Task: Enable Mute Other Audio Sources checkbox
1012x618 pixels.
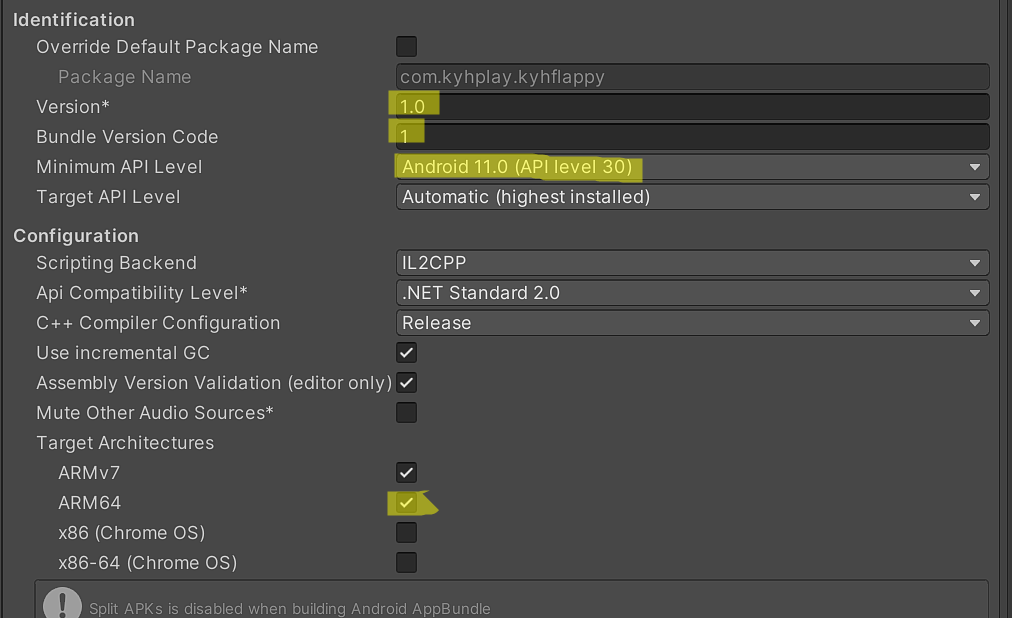Action: [406, 413]
